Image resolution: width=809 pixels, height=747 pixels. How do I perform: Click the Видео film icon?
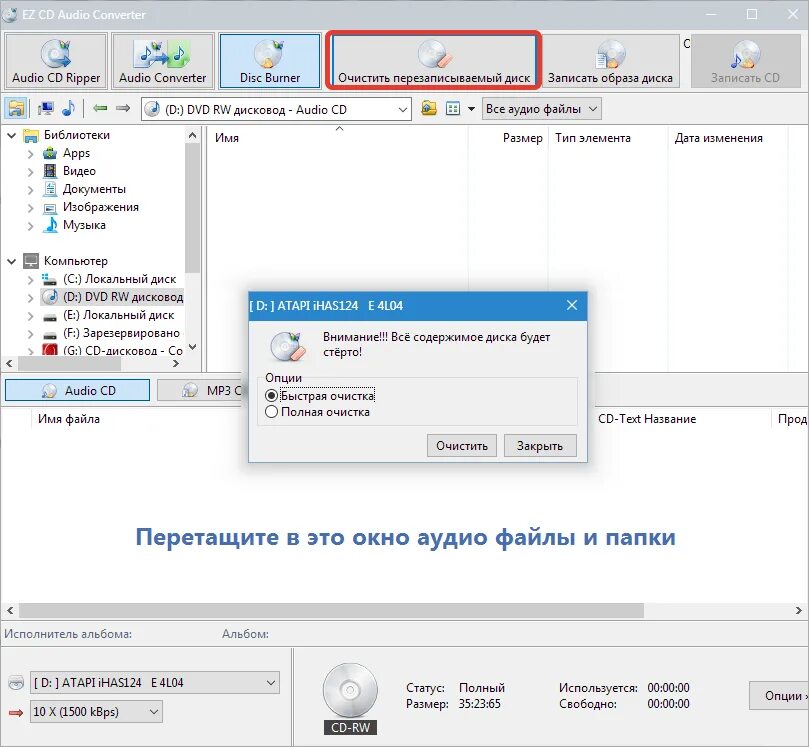point(50,171)
